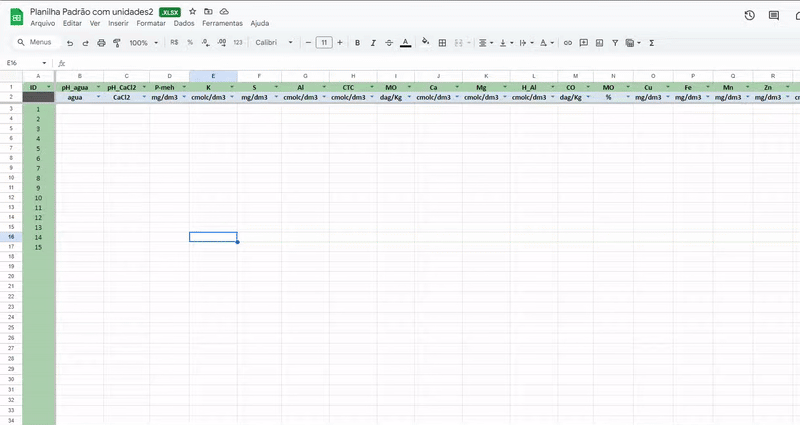Screen dimensions: 800x425
Task: Open the Ferramentas menu
Action: [x=222, y=23]
